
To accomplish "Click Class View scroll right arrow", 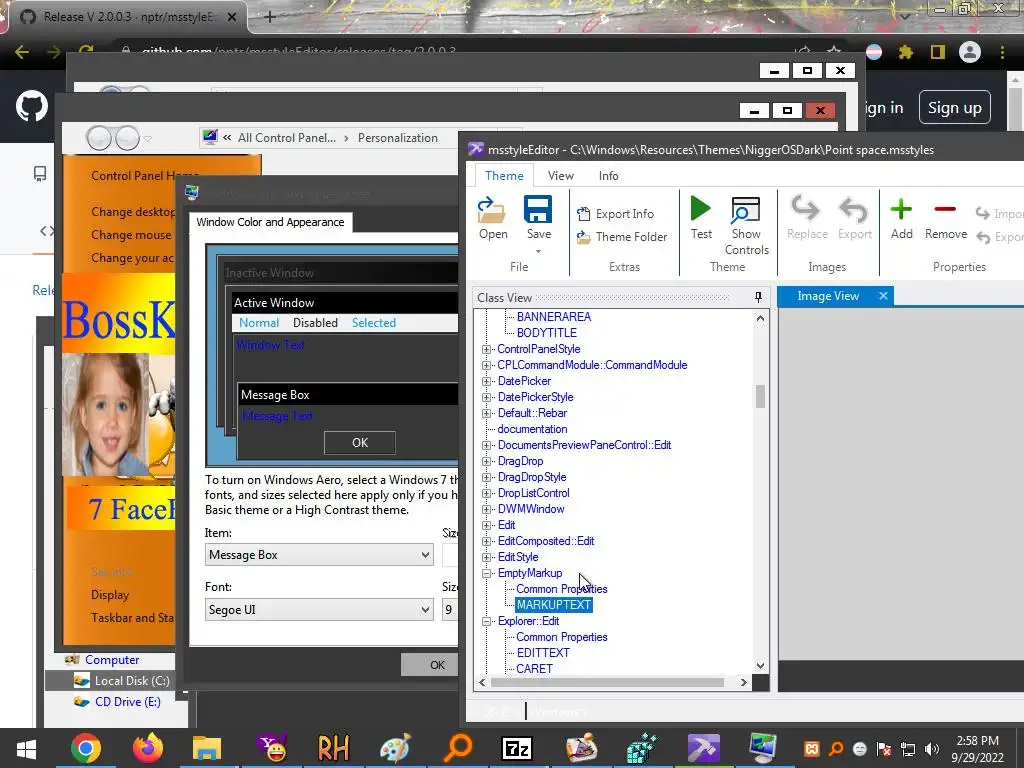I will pos(743,682).
